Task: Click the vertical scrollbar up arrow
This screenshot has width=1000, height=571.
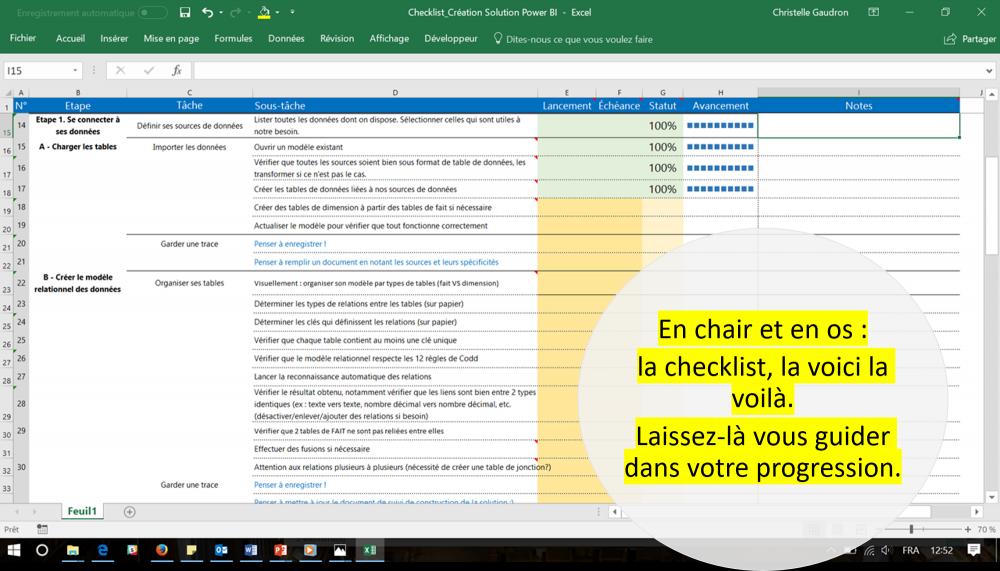Action: 992,94
